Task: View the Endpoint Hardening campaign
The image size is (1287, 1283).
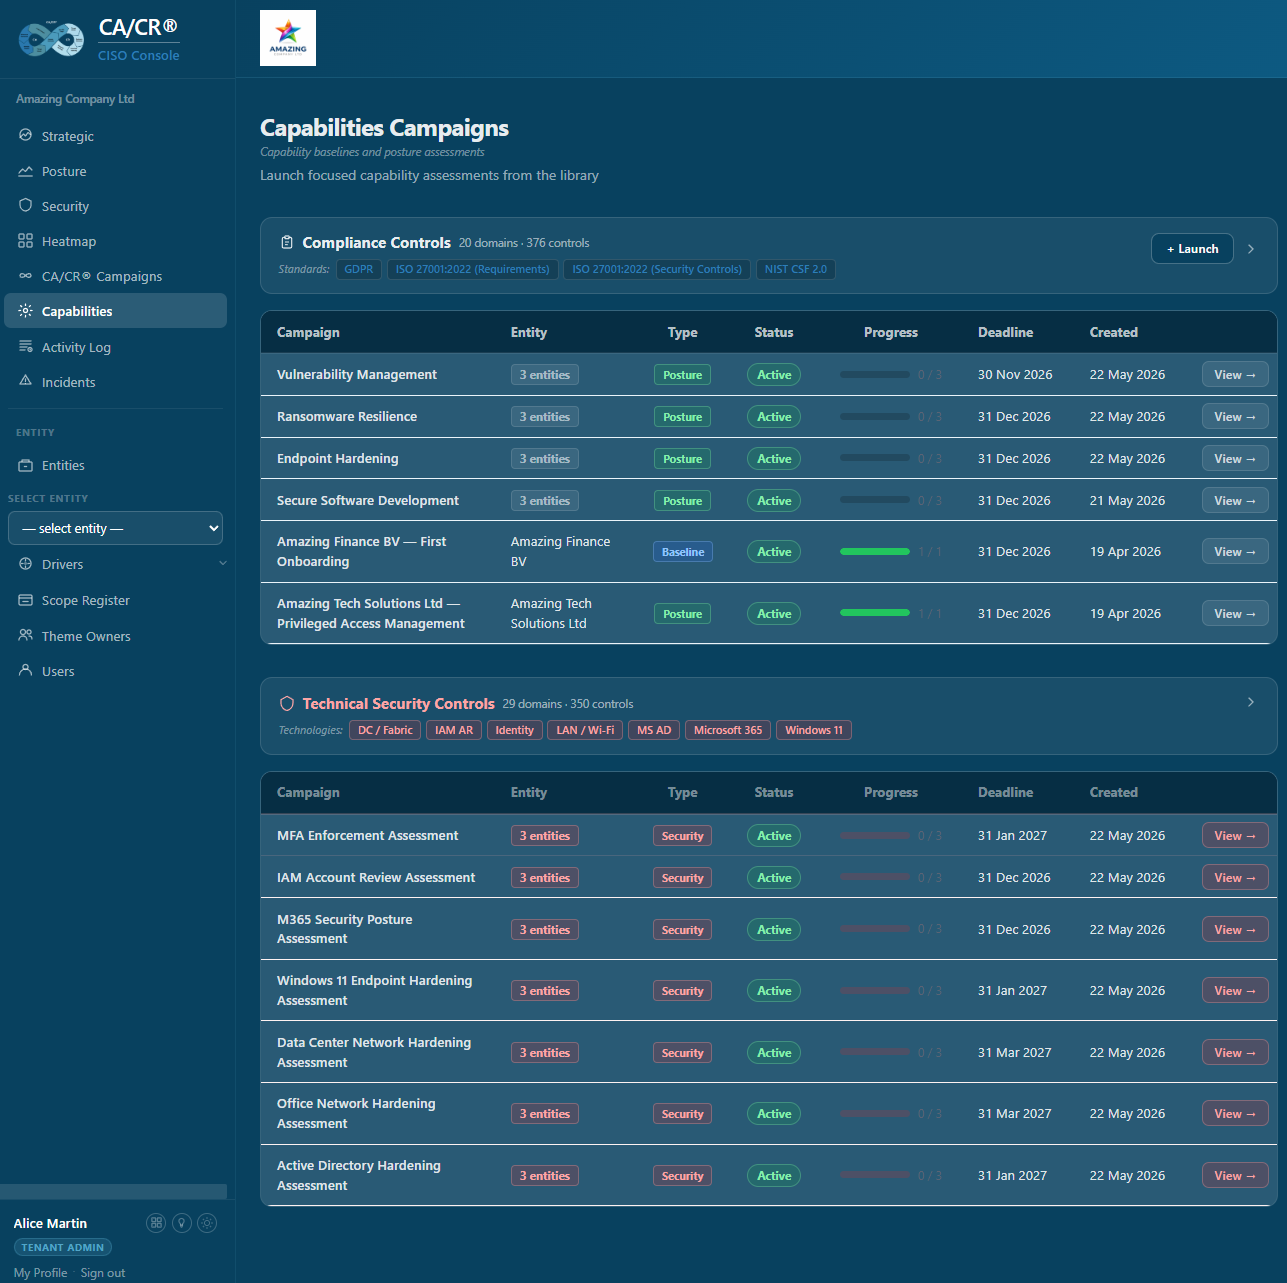Action: [1235, 458]
